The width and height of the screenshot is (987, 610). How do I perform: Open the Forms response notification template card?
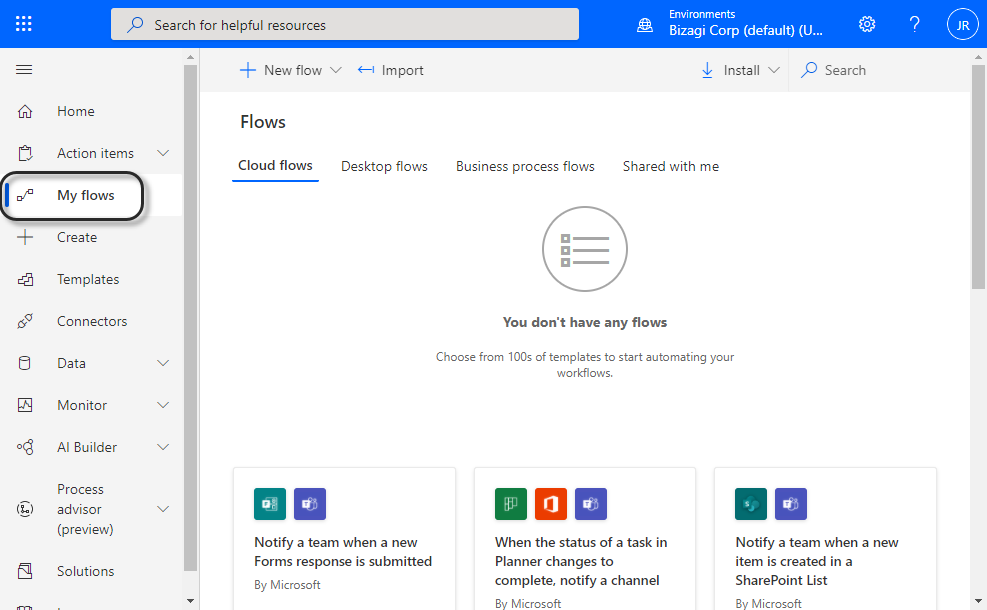pos(344,539)
